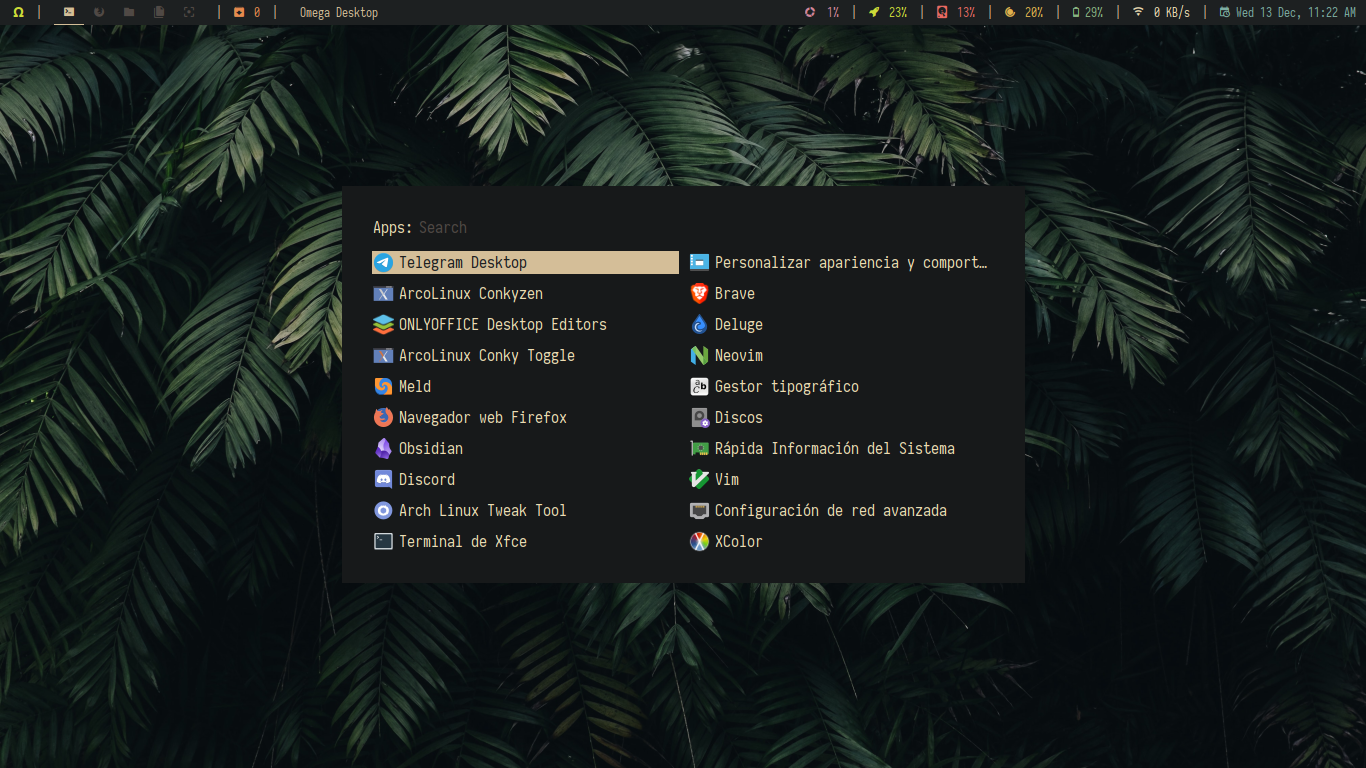Open Neovim

[x=737, y=355]
